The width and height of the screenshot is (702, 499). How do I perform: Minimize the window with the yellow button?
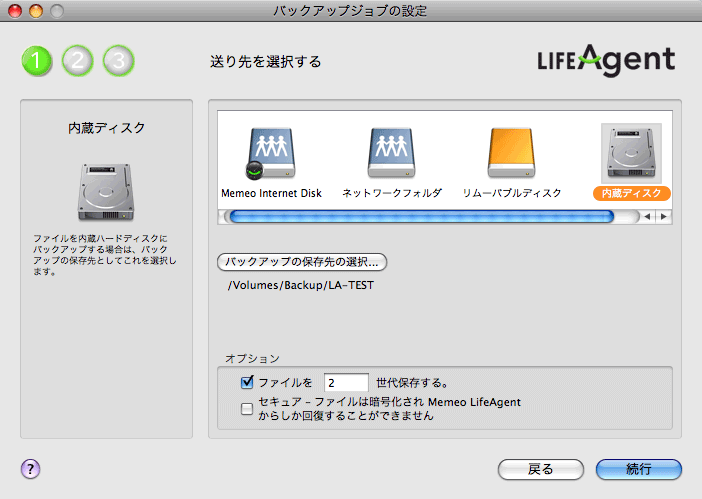click(36, 11)
